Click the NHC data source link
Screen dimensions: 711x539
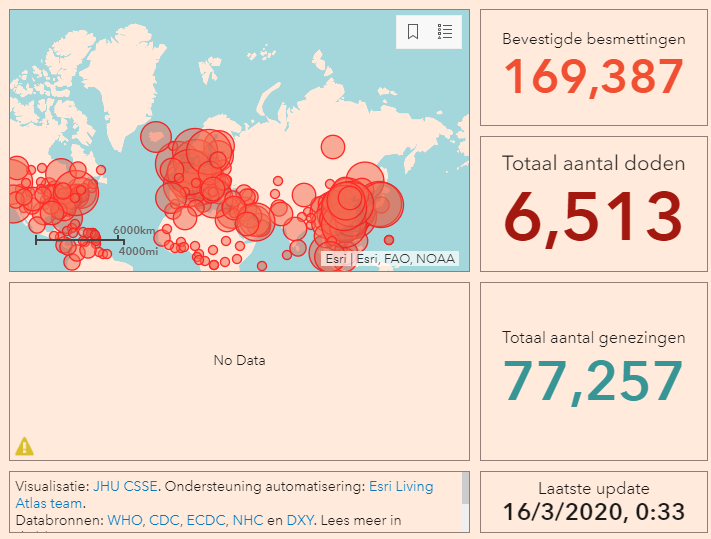tap(247, 521)
